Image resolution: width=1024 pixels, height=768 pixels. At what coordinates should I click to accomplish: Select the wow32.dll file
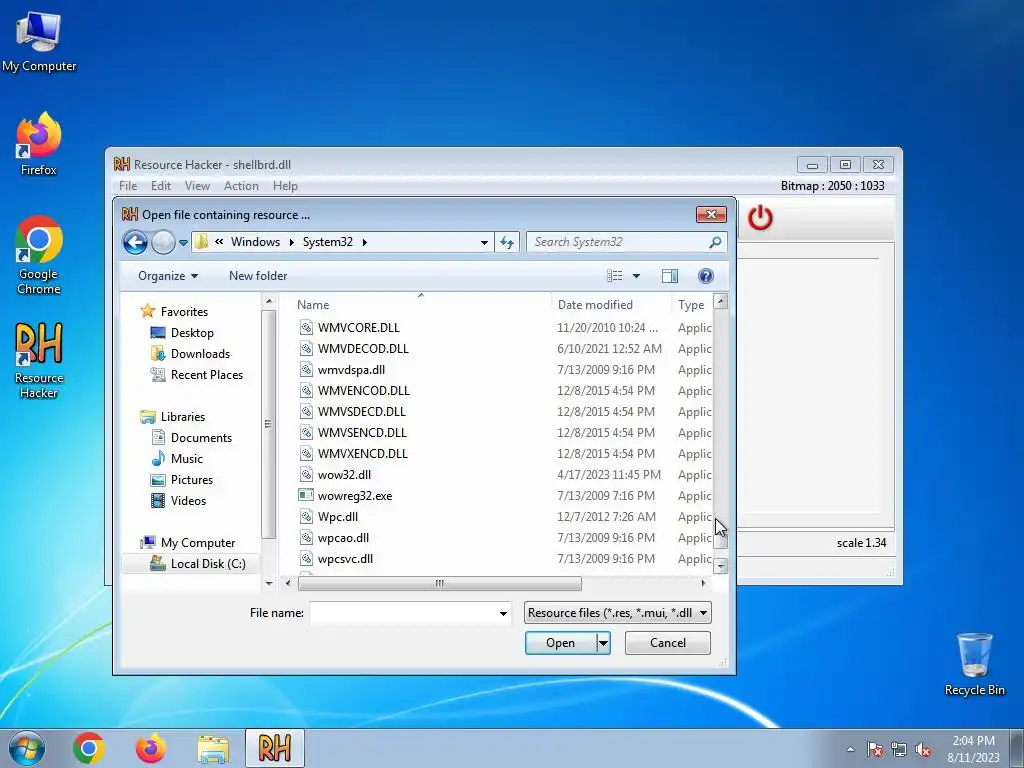[344, 475]
